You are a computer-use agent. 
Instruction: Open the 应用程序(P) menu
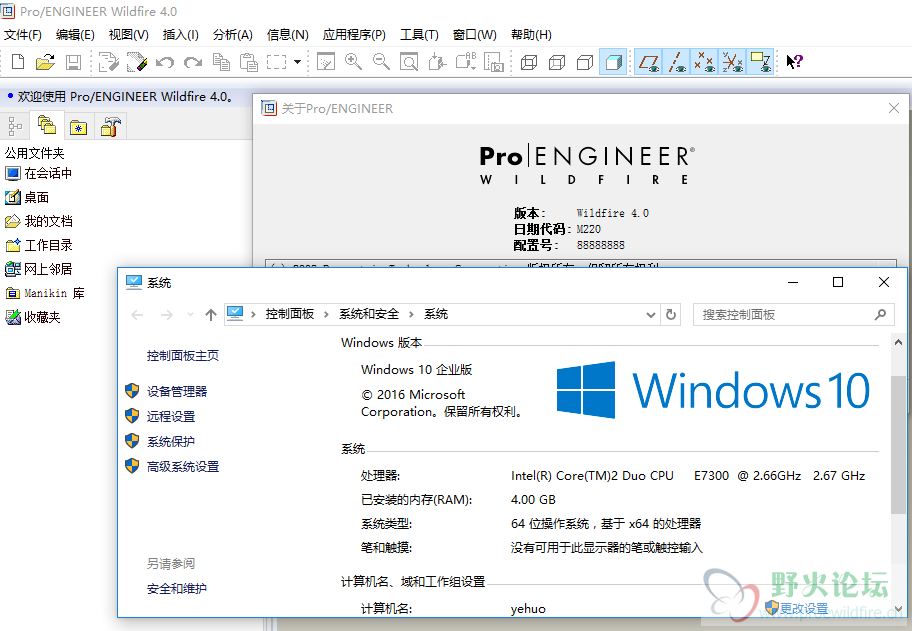[354, 35]
